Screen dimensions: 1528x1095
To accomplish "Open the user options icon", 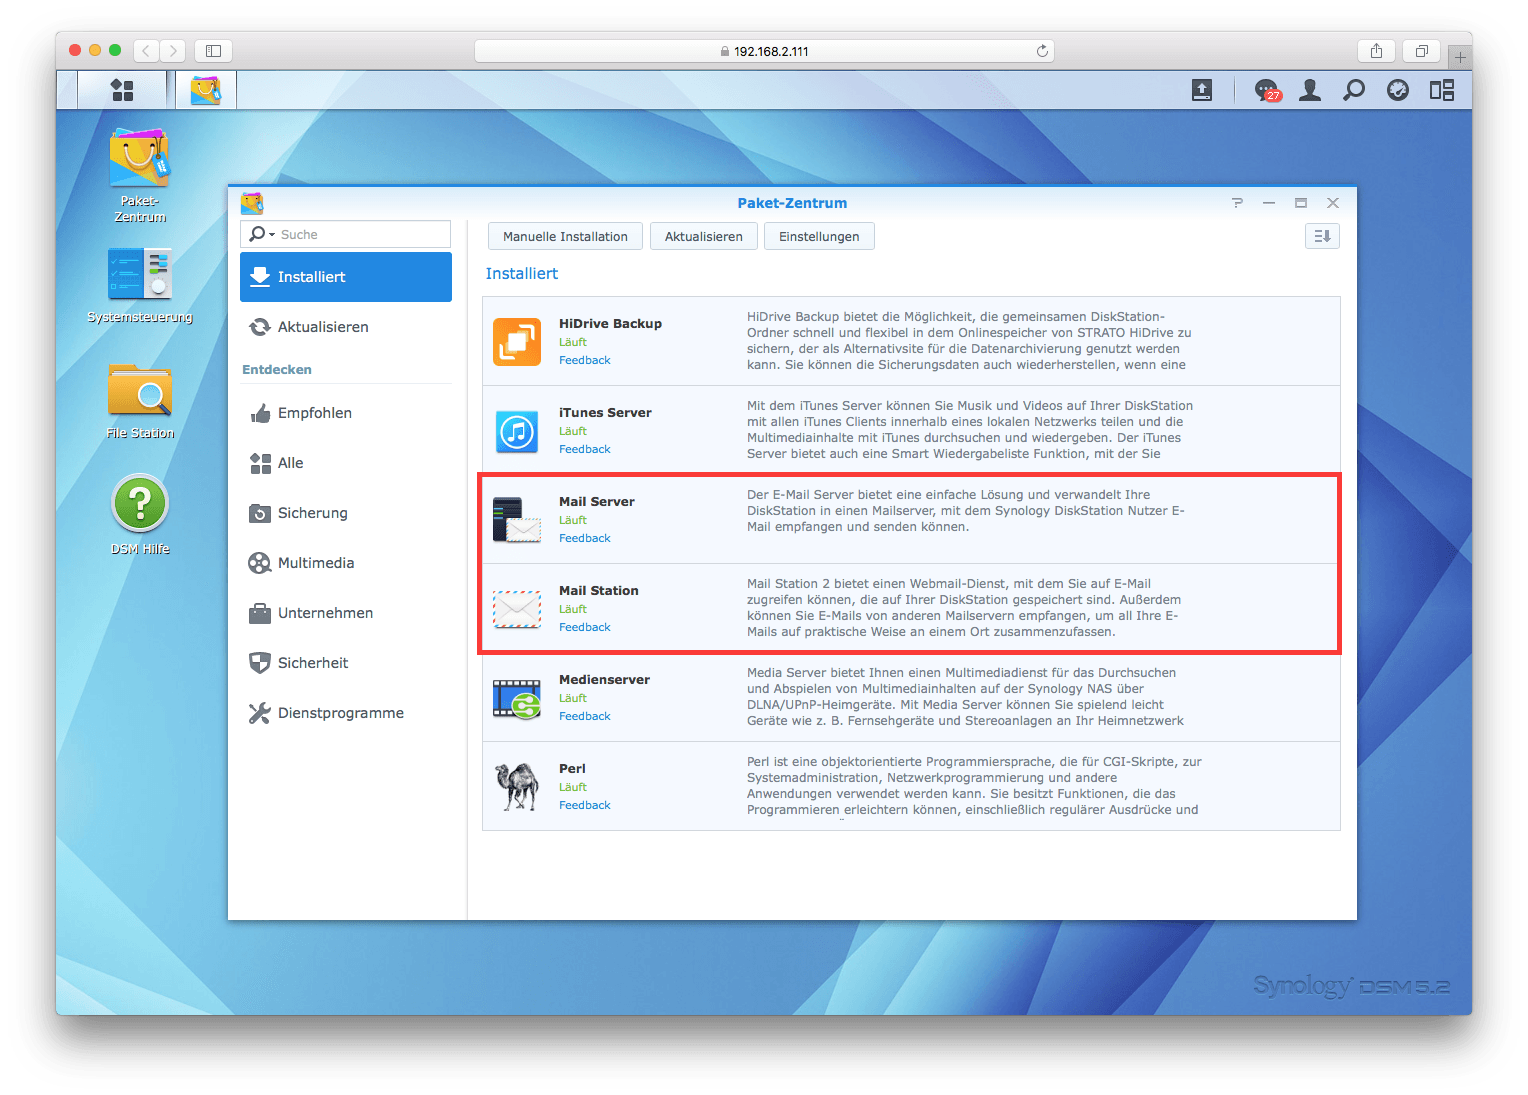I will pos(1310,90).
